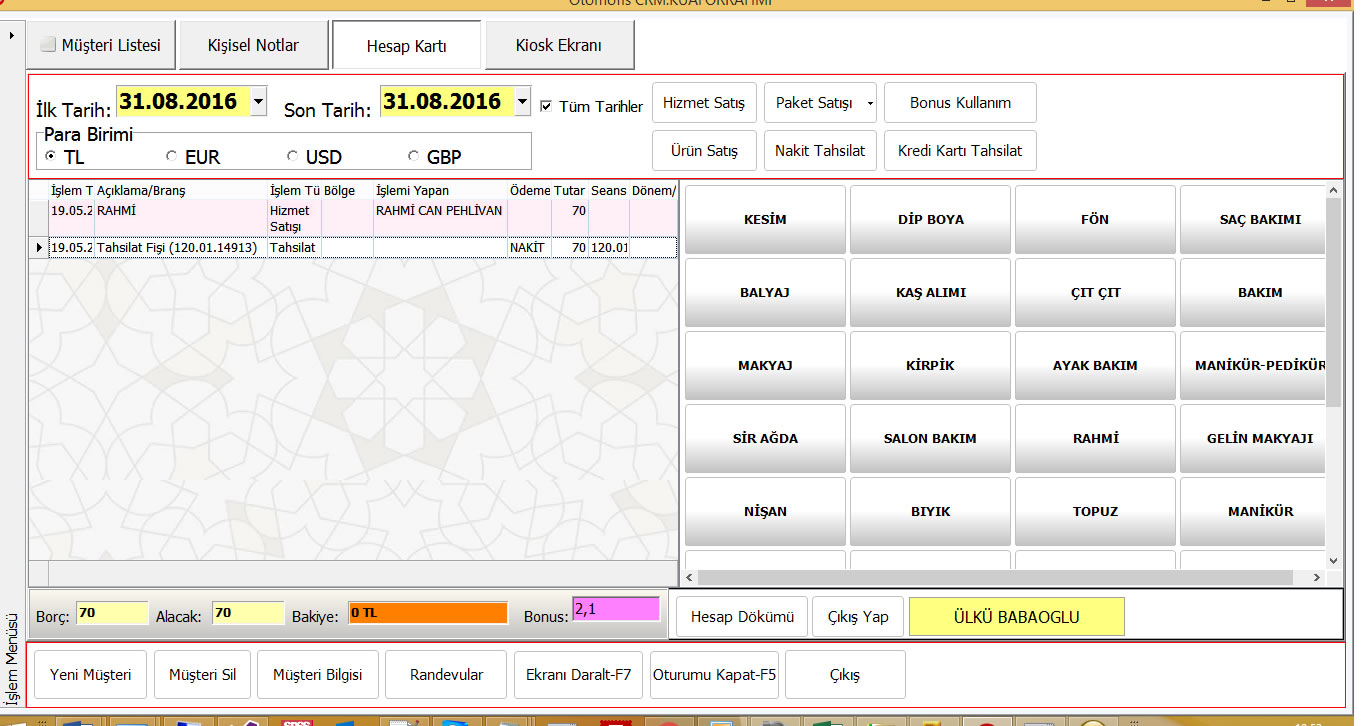Image resolution: width=1366 pixels, height=726 pixels.
Task: Pick the TOPUZ service tile
Action: pyautogui.click(x=1095, y=511)
